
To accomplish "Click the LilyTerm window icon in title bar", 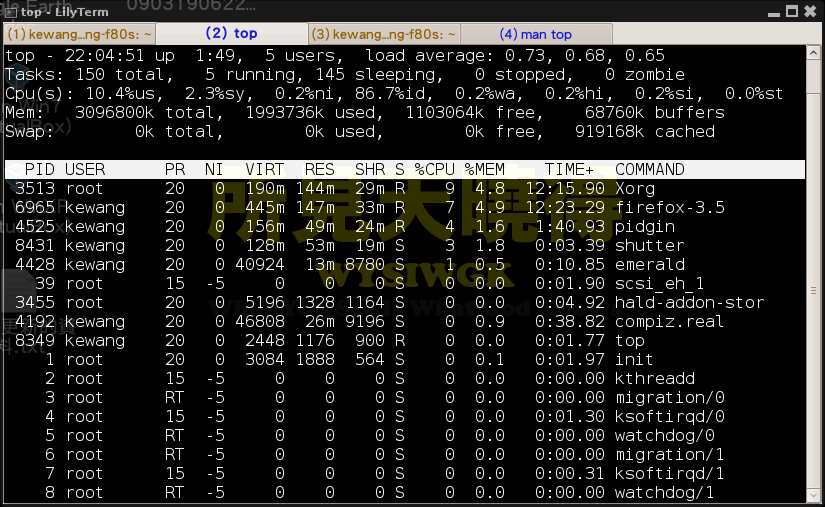I will (11, 12).
